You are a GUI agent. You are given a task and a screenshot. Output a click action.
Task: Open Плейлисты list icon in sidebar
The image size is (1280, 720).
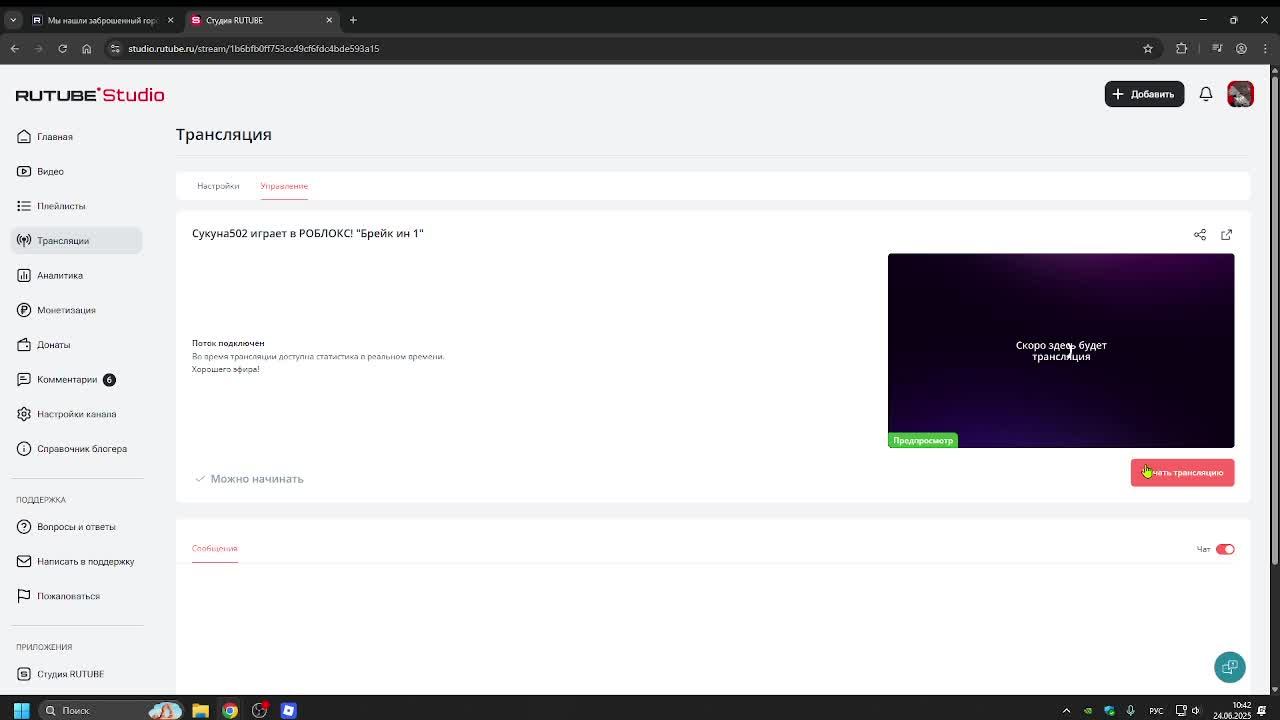[x=24, y=206]
